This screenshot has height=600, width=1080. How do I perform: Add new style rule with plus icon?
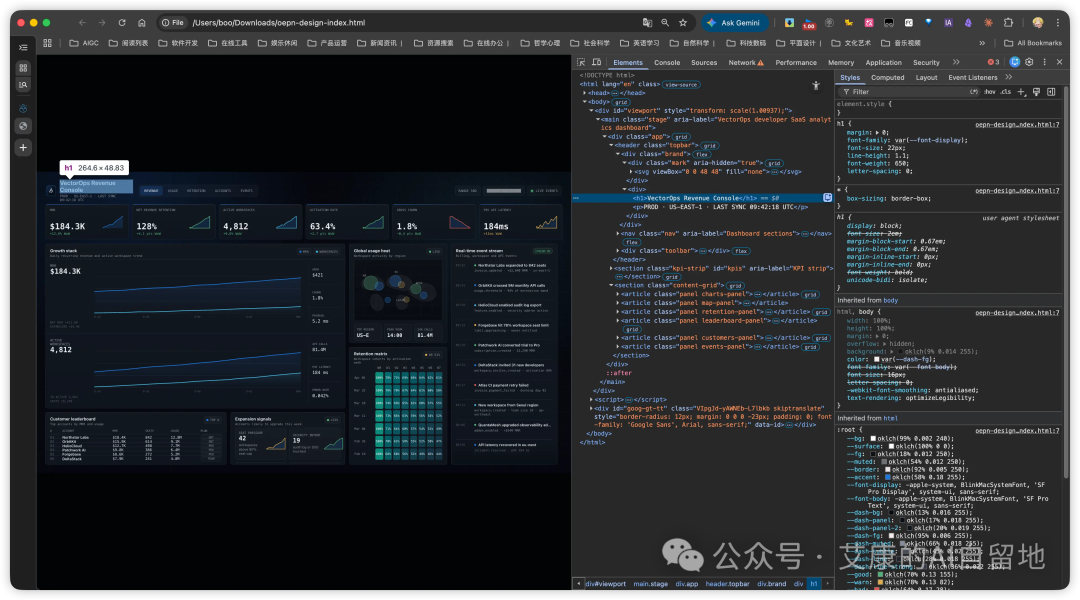pos(1021,92)
